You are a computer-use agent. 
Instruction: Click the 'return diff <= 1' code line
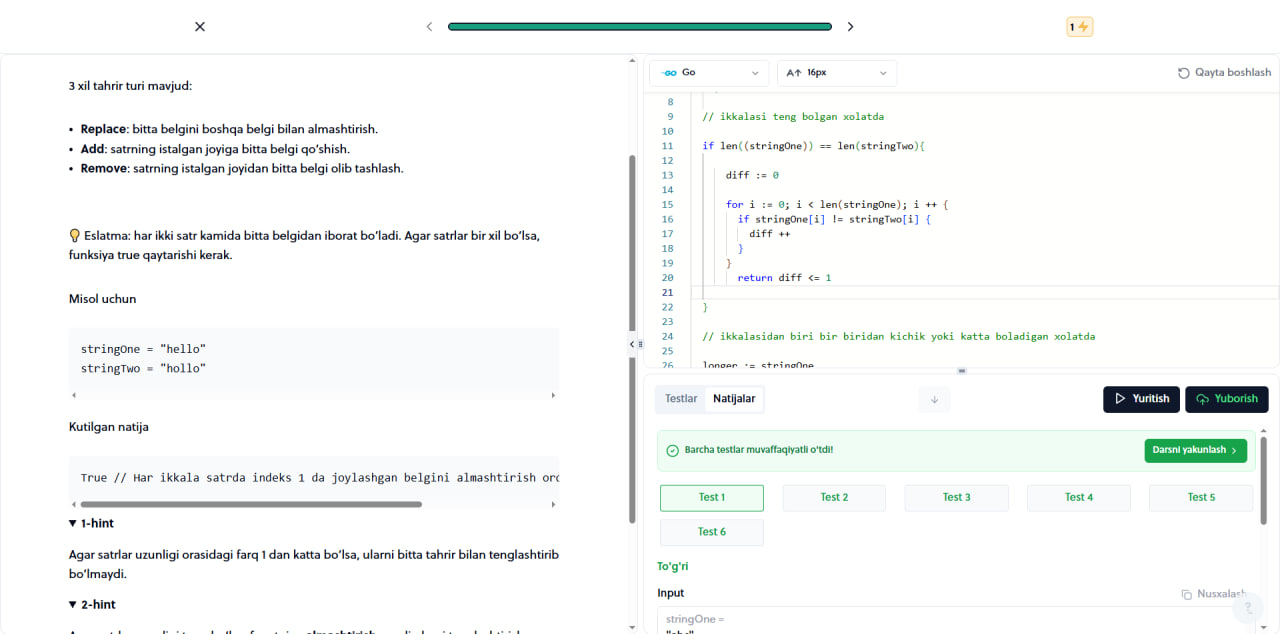tap(785, 278)
